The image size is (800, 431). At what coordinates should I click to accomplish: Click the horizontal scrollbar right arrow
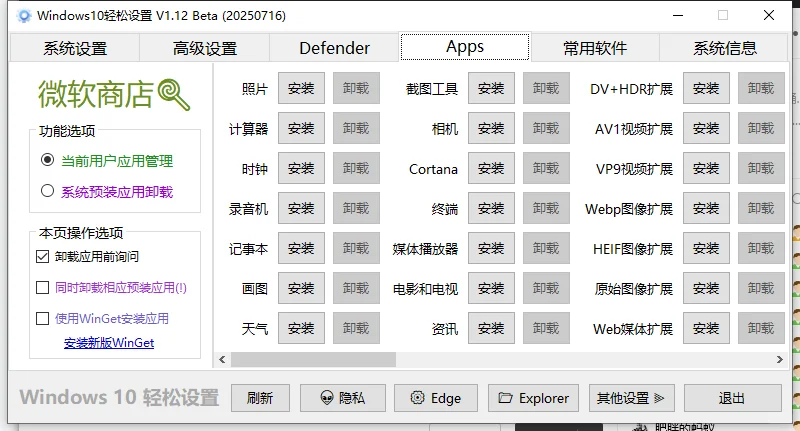[x=780, y=360]
